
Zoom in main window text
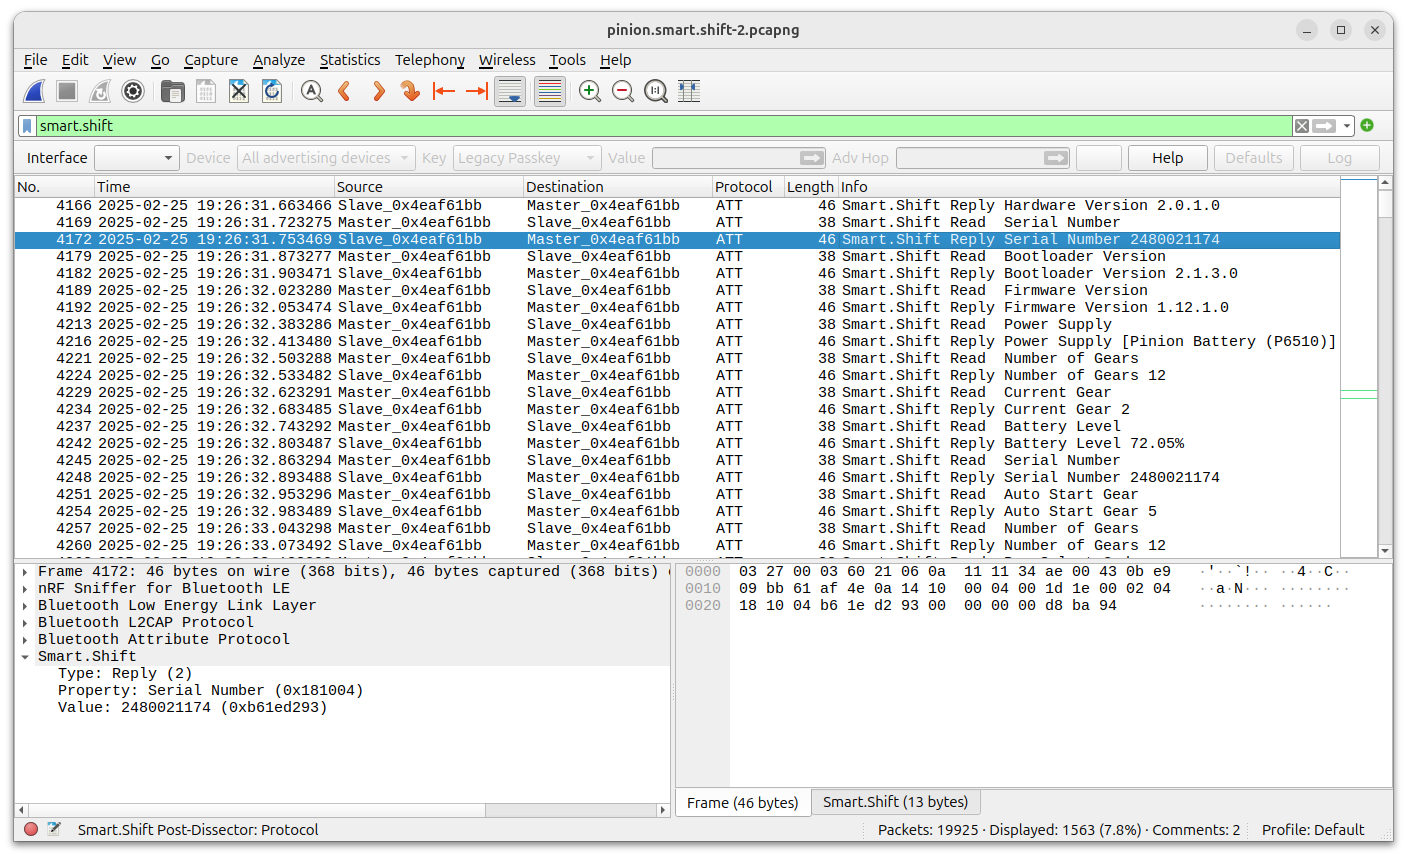coord(590,92)
